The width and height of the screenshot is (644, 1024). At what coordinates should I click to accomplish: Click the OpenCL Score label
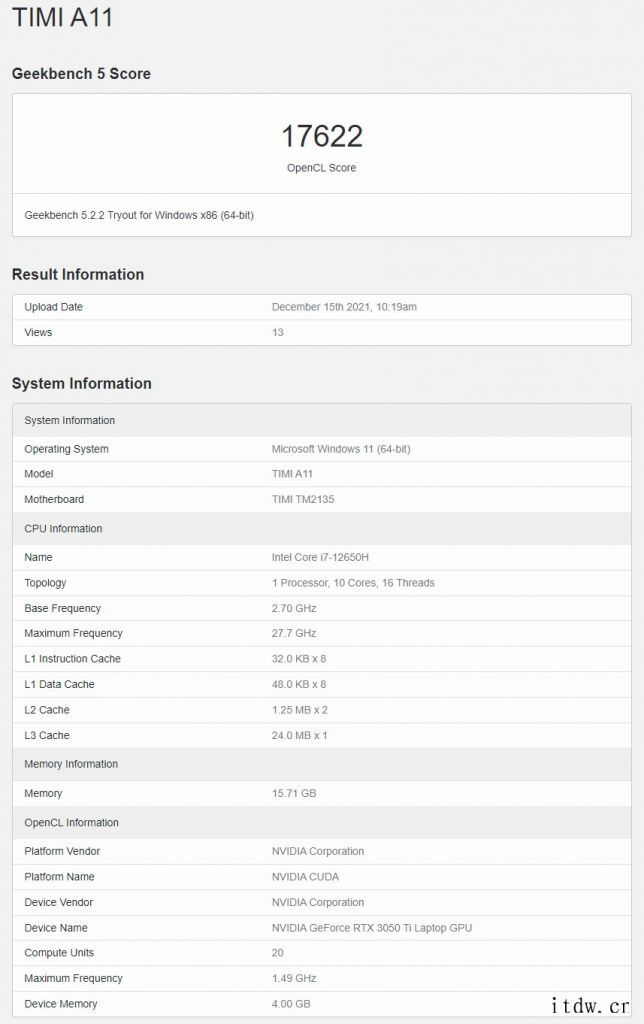point(321,168)
